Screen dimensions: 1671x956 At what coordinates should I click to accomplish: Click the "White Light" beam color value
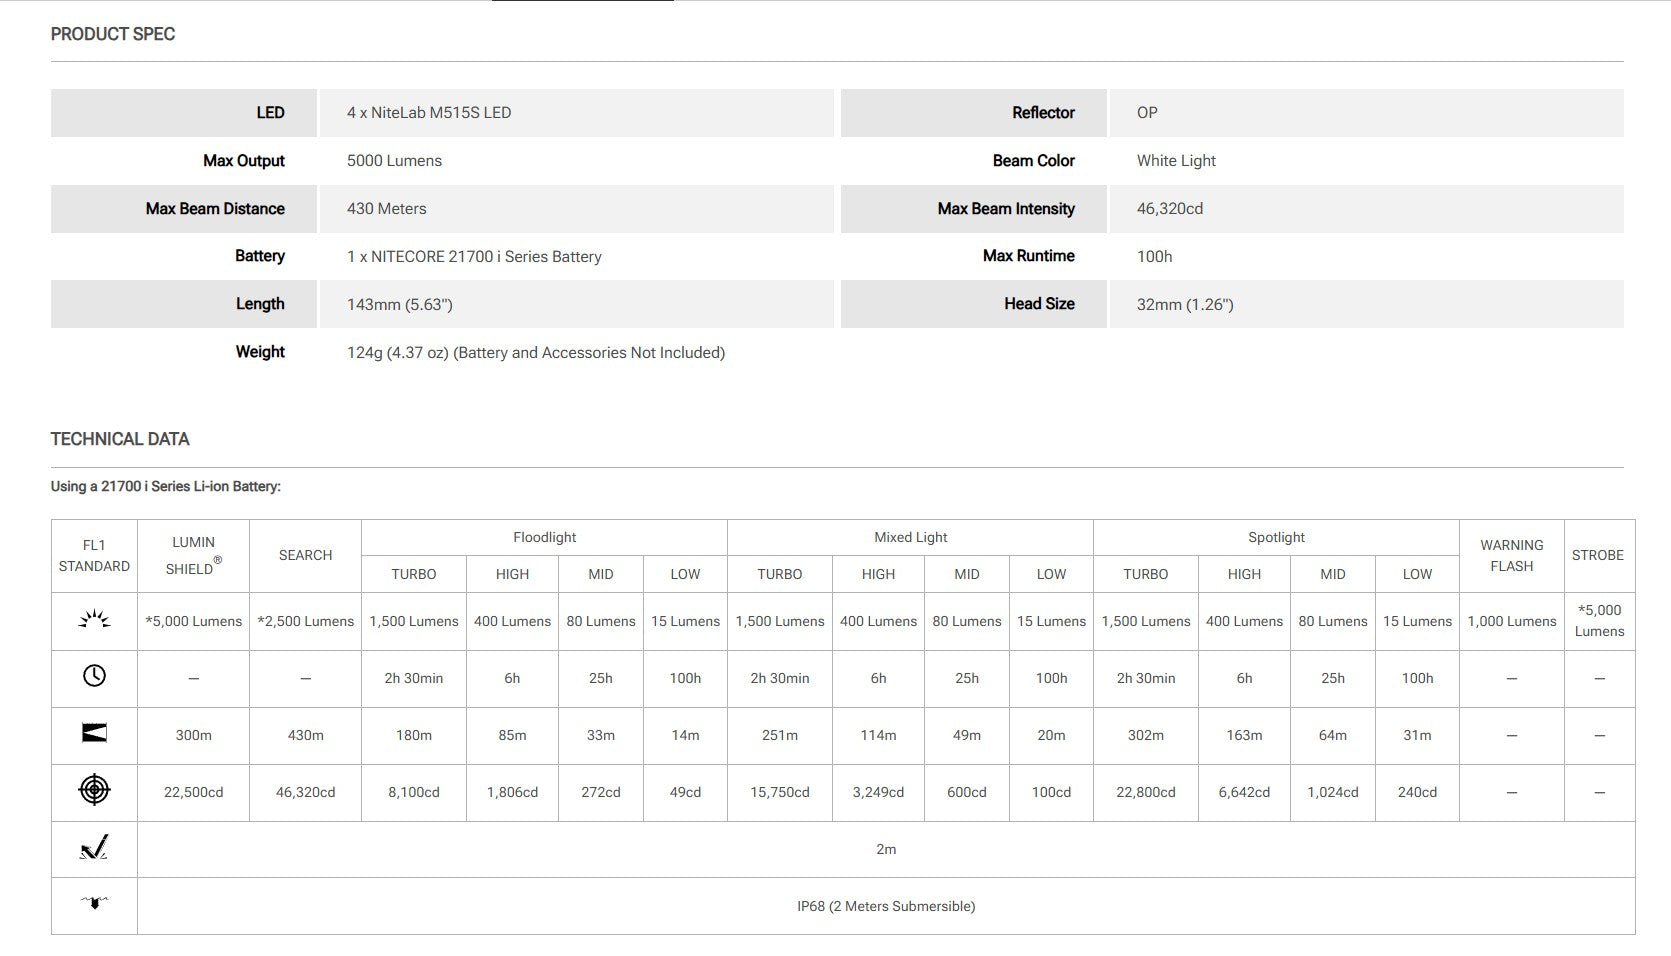[x=1176, y=161]
